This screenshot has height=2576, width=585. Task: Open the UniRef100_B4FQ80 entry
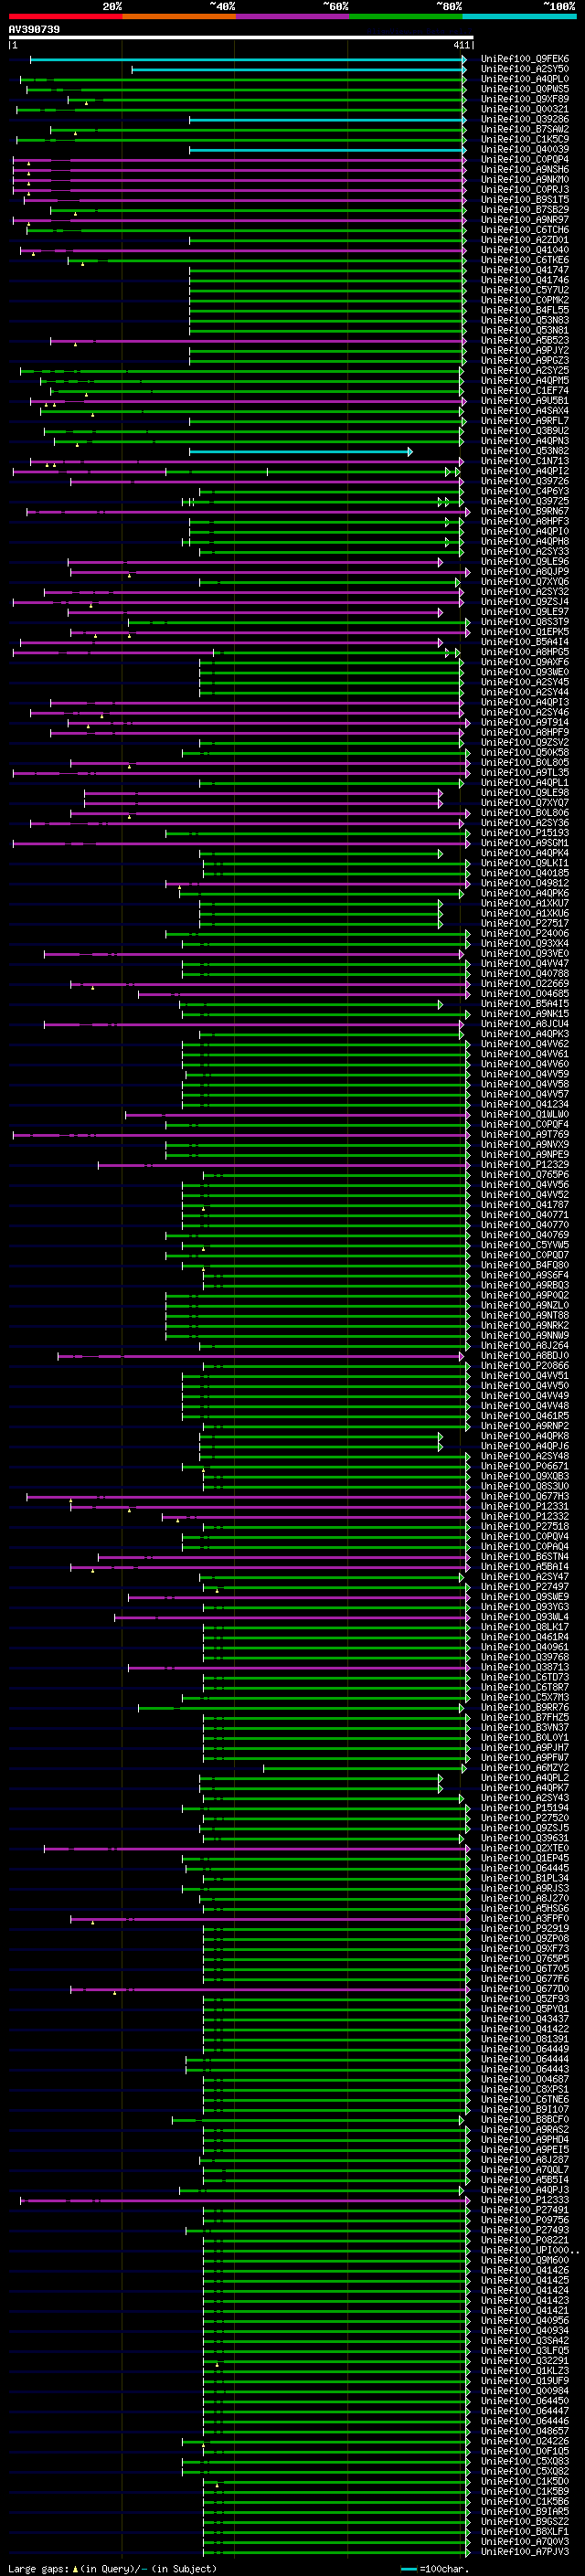point(525,1265)
